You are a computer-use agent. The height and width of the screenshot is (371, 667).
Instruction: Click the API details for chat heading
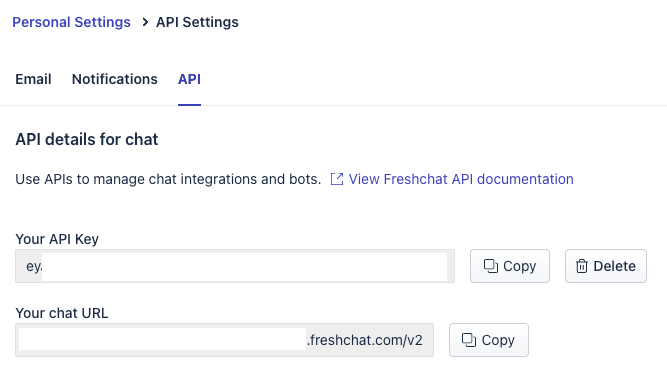tap(87, 140)
